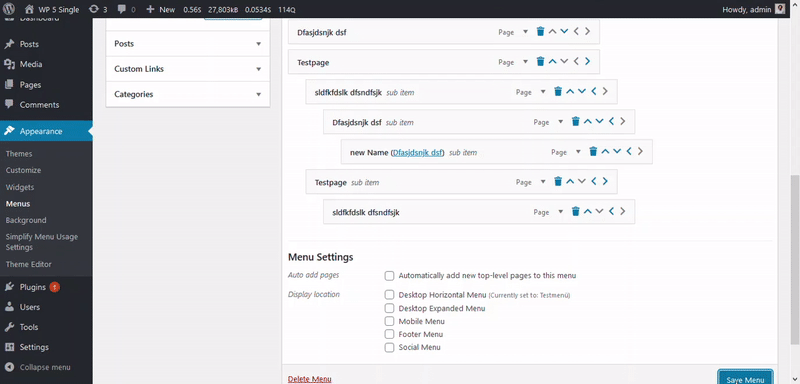Enable automatically add new top-level pages
The image size is (800, 384).
tap(389, 276)
